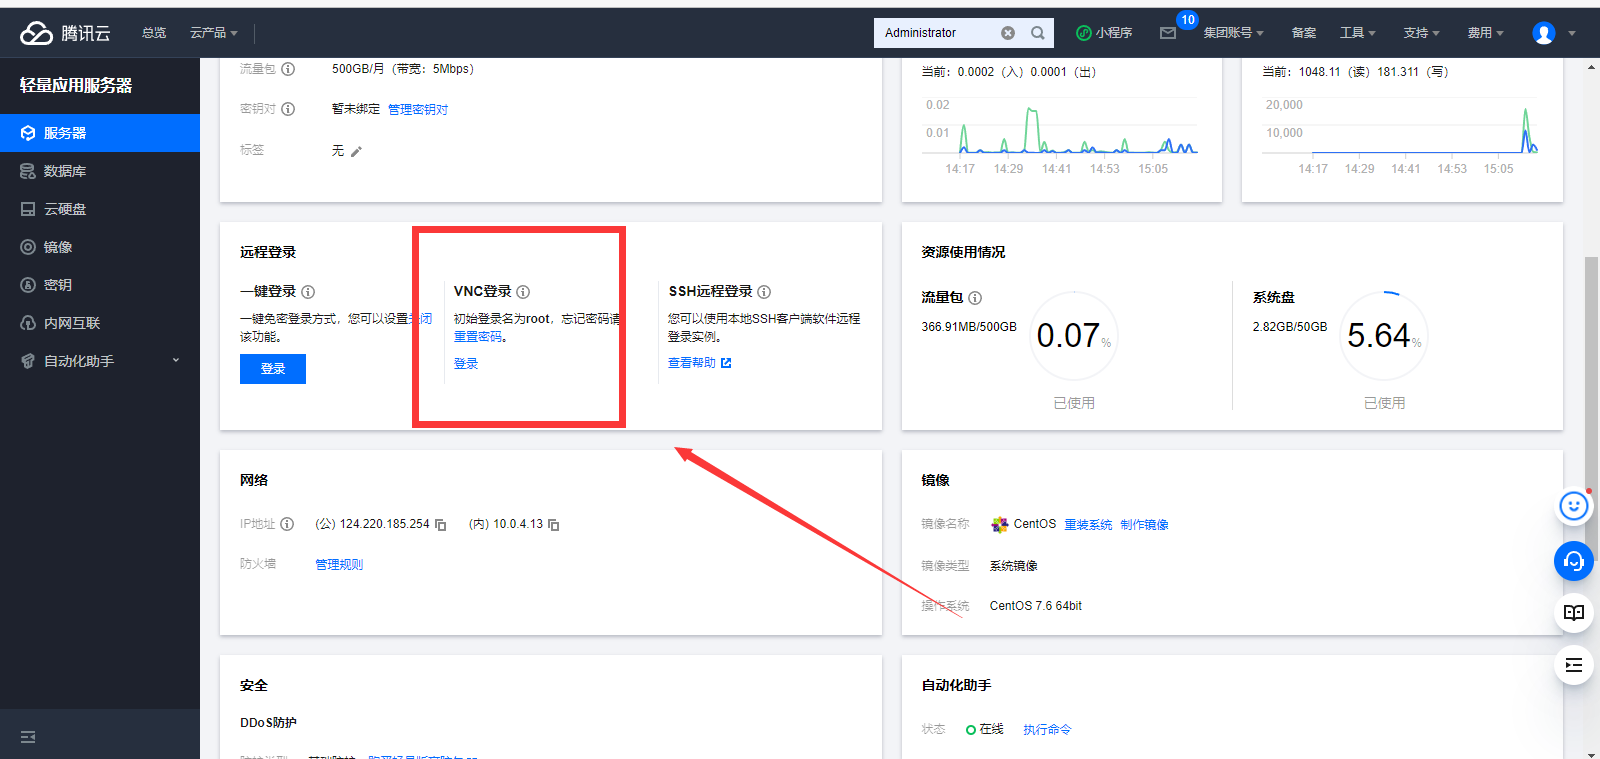The width and height of the screenshot is (1600, 759).
Task: Click info icon beside SSH远程登录
Action: pyautogui.click(x=764, y=292)
